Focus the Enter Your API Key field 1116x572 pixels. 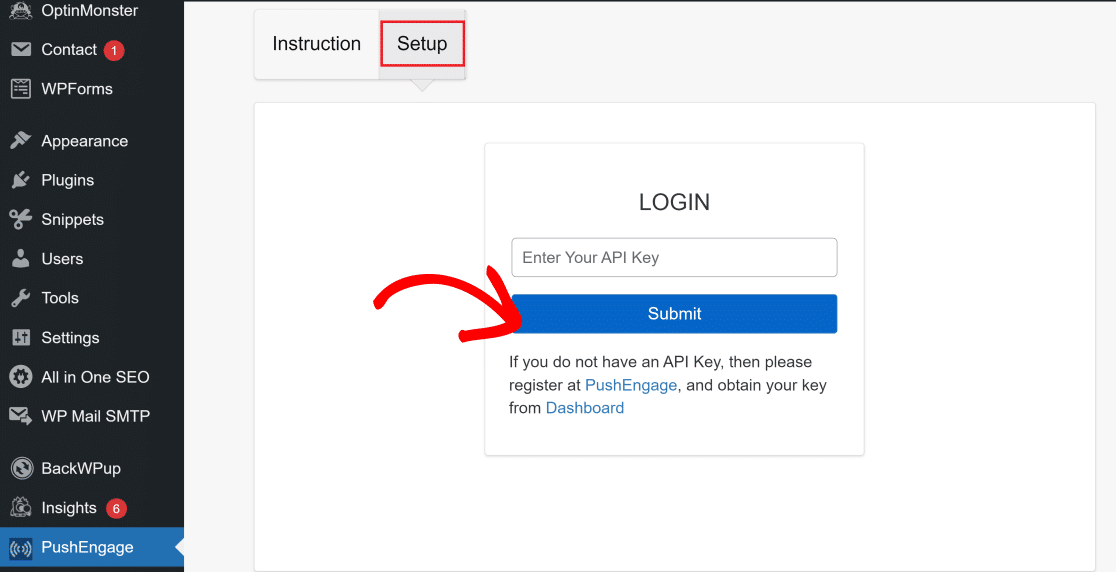click(x=674, y=258)
